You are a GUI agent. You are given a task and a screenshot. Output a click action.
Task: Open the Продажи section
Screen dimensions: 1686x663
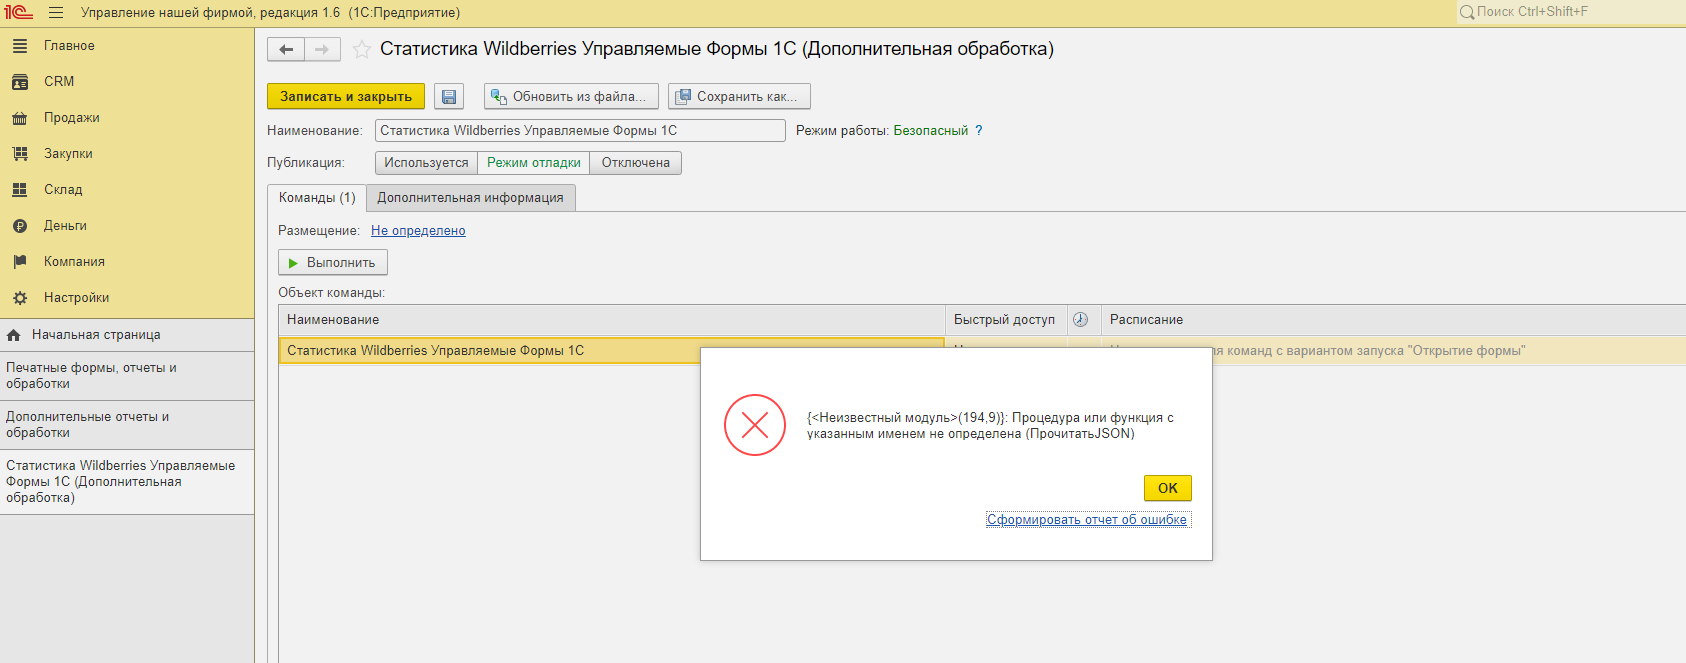coord(127,118)
